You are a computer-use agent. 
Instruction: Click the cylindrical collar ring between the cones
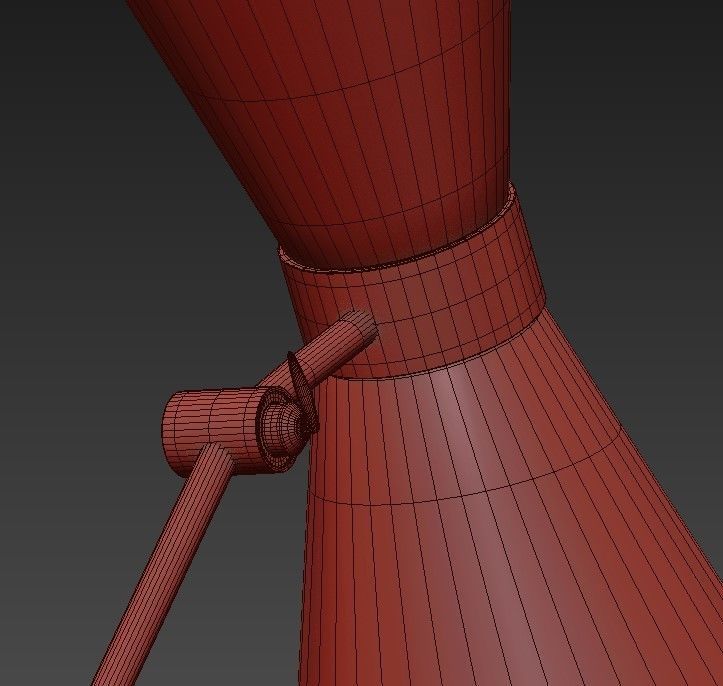(415, 295)
